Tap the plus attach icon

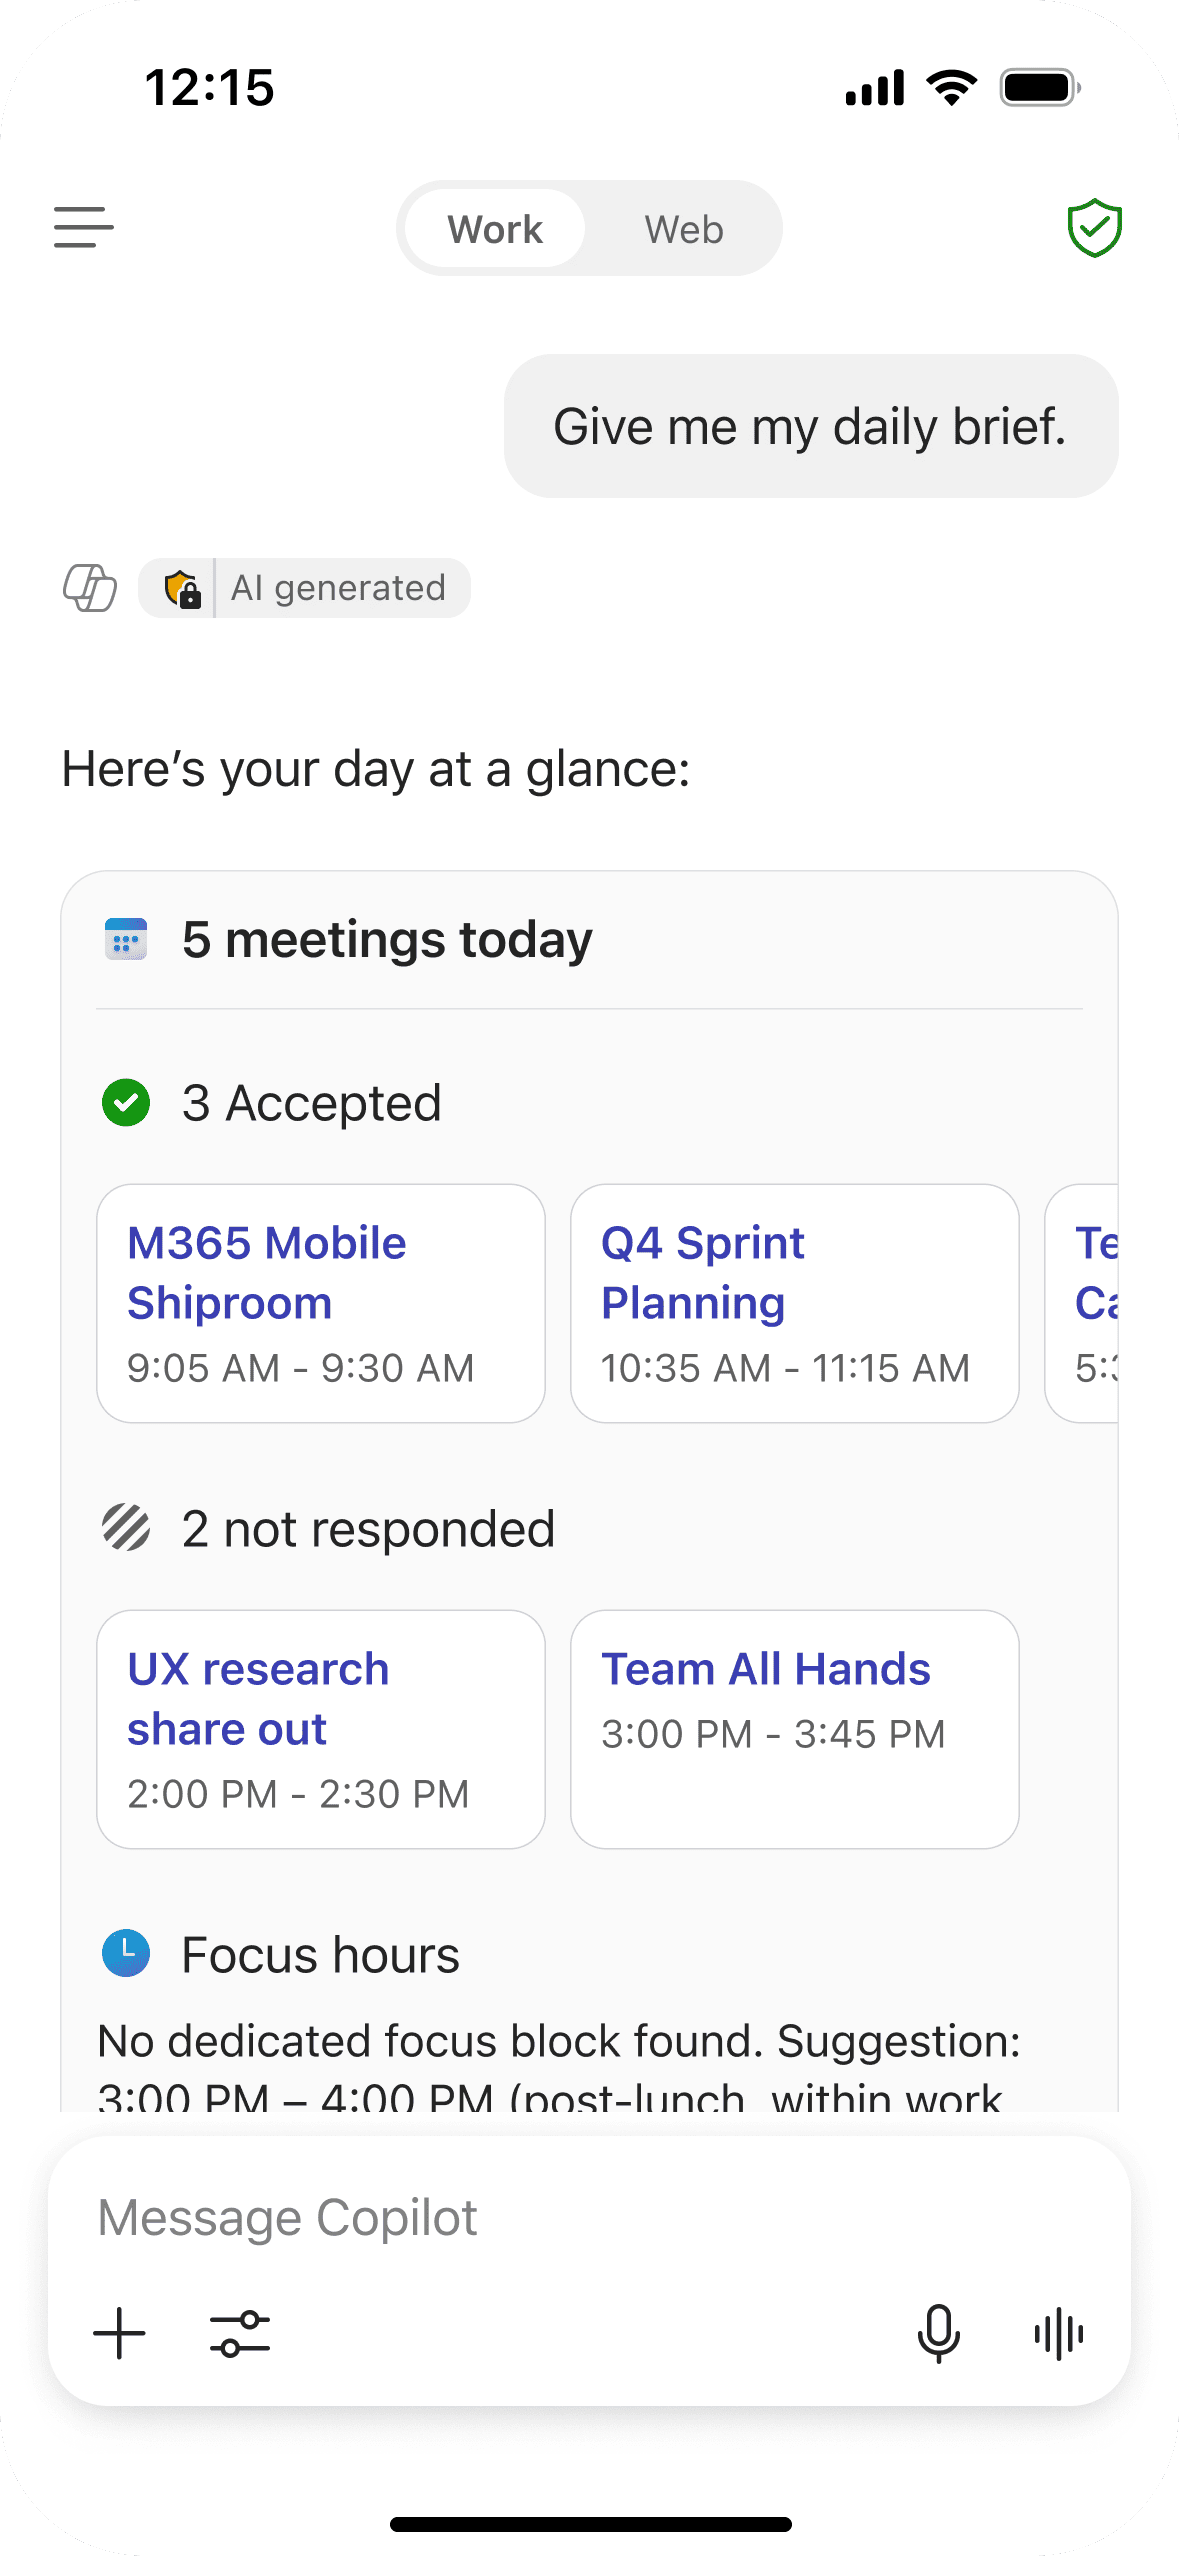(119, 2333)
